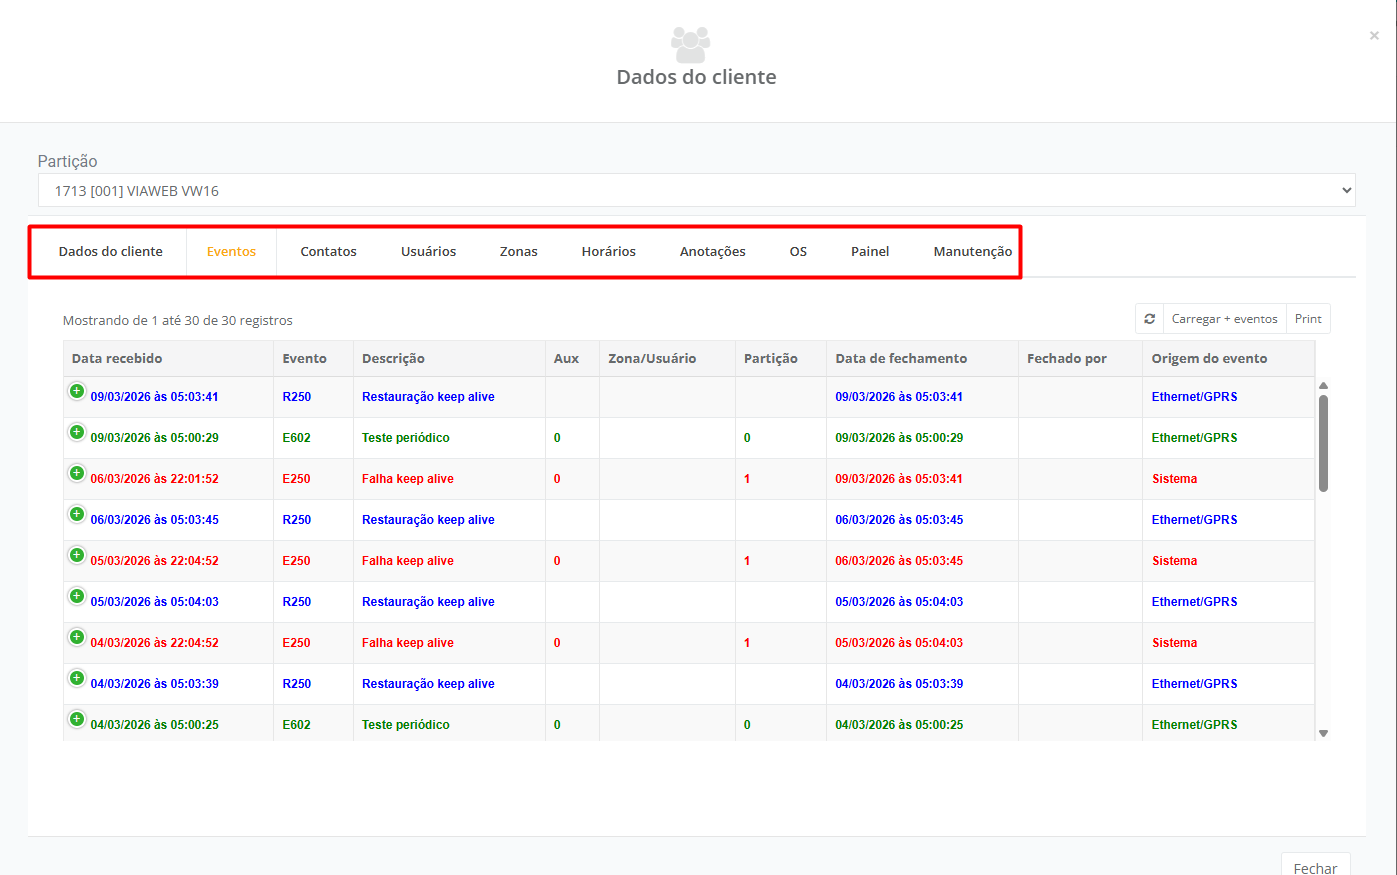This screenshot has height=875, width=1397.
Task: Click green plus icon for 05/03/2026 22:04:52
Action: click(77, 555)
